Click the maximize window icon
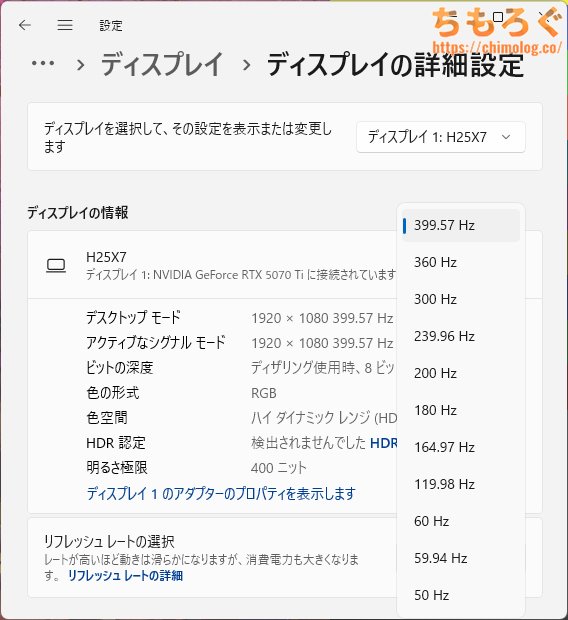The image size is (568, 620). [x=498, y=17]
